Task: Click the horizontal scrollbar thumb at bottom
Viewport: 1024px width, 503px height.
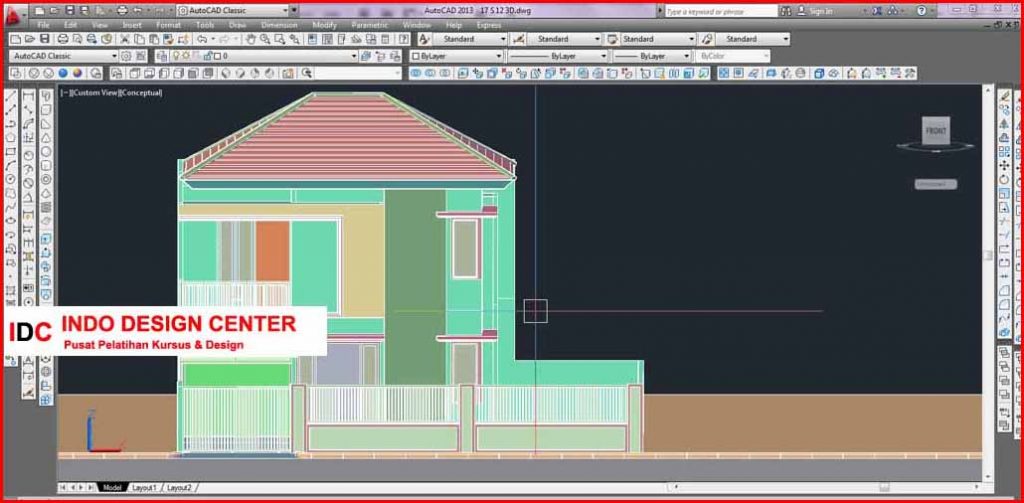Action: pyautogui.click(x=884, y=487)
